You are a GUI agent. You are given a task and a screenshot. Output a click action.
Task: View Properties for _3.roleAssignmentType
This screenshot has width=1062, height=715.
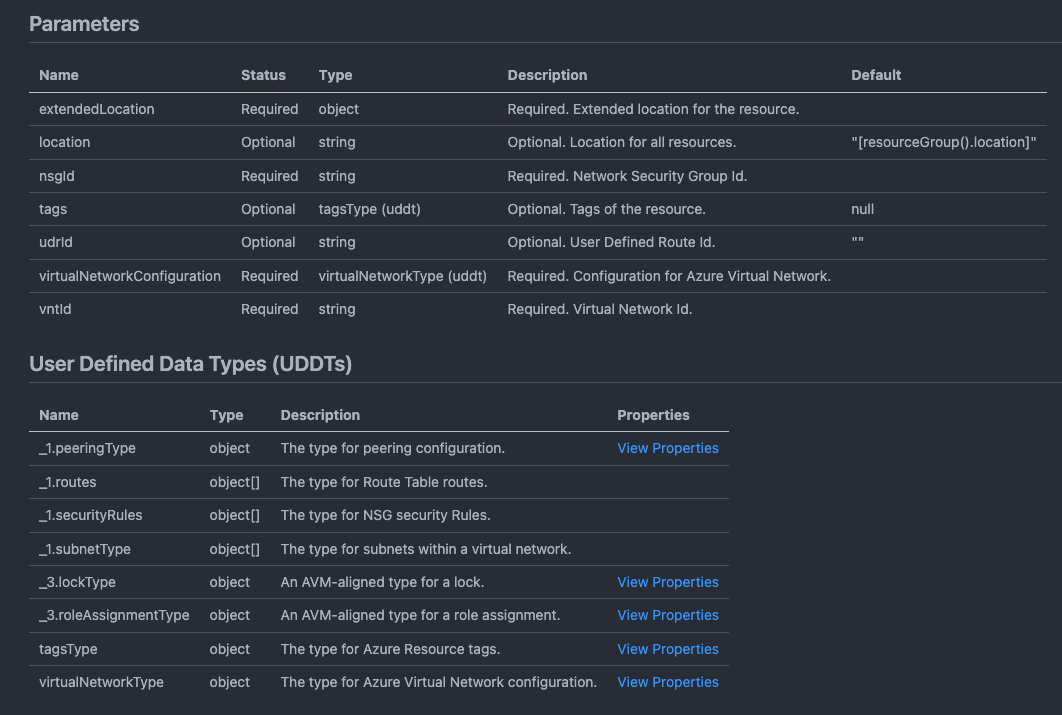click(x=667, y=615)
